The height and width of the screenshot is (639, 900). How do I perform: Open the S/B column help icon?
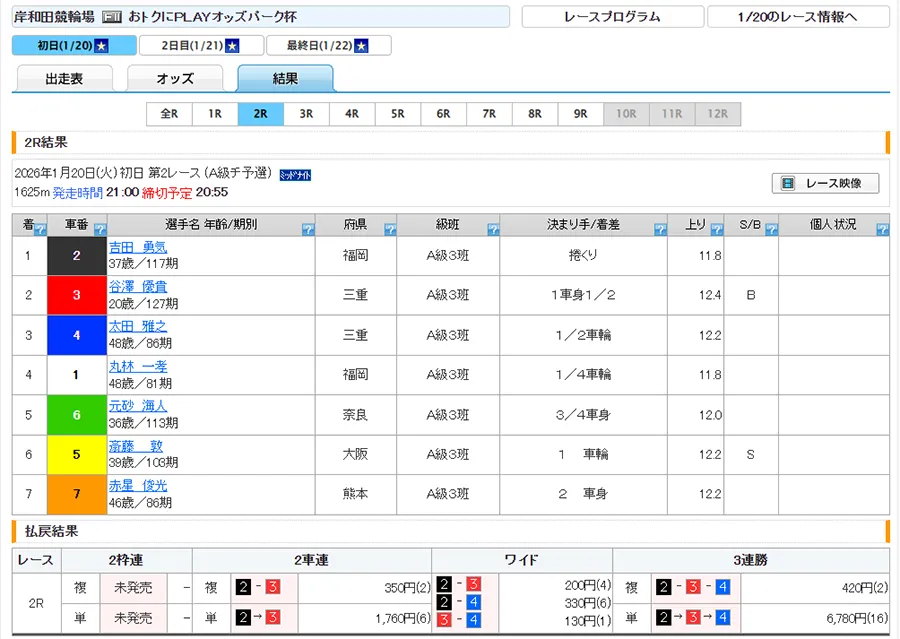point(770,230)
